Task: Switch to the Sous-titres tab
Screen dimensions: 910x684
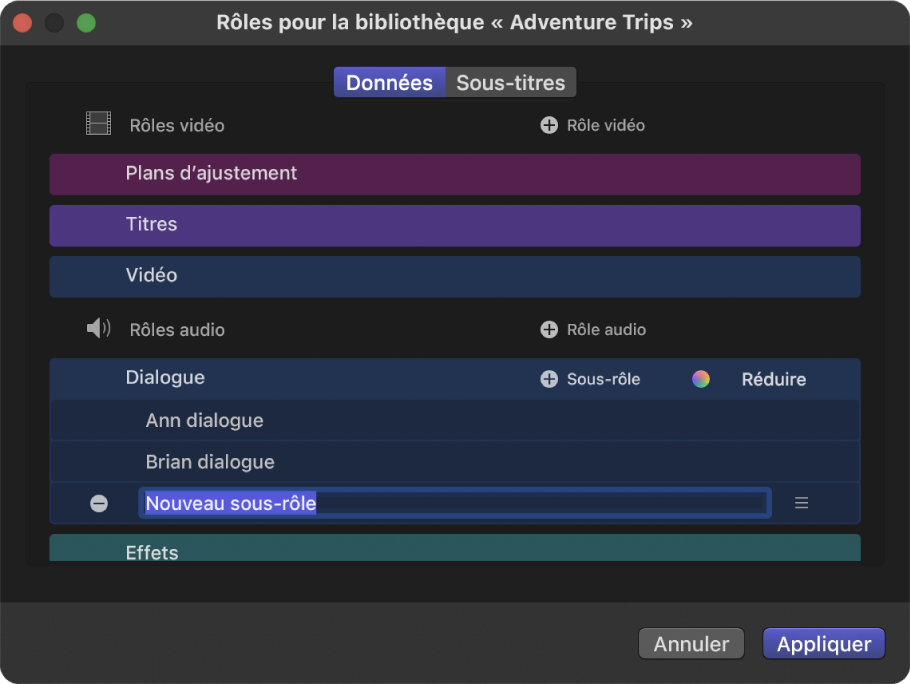Action: (510, 83)
